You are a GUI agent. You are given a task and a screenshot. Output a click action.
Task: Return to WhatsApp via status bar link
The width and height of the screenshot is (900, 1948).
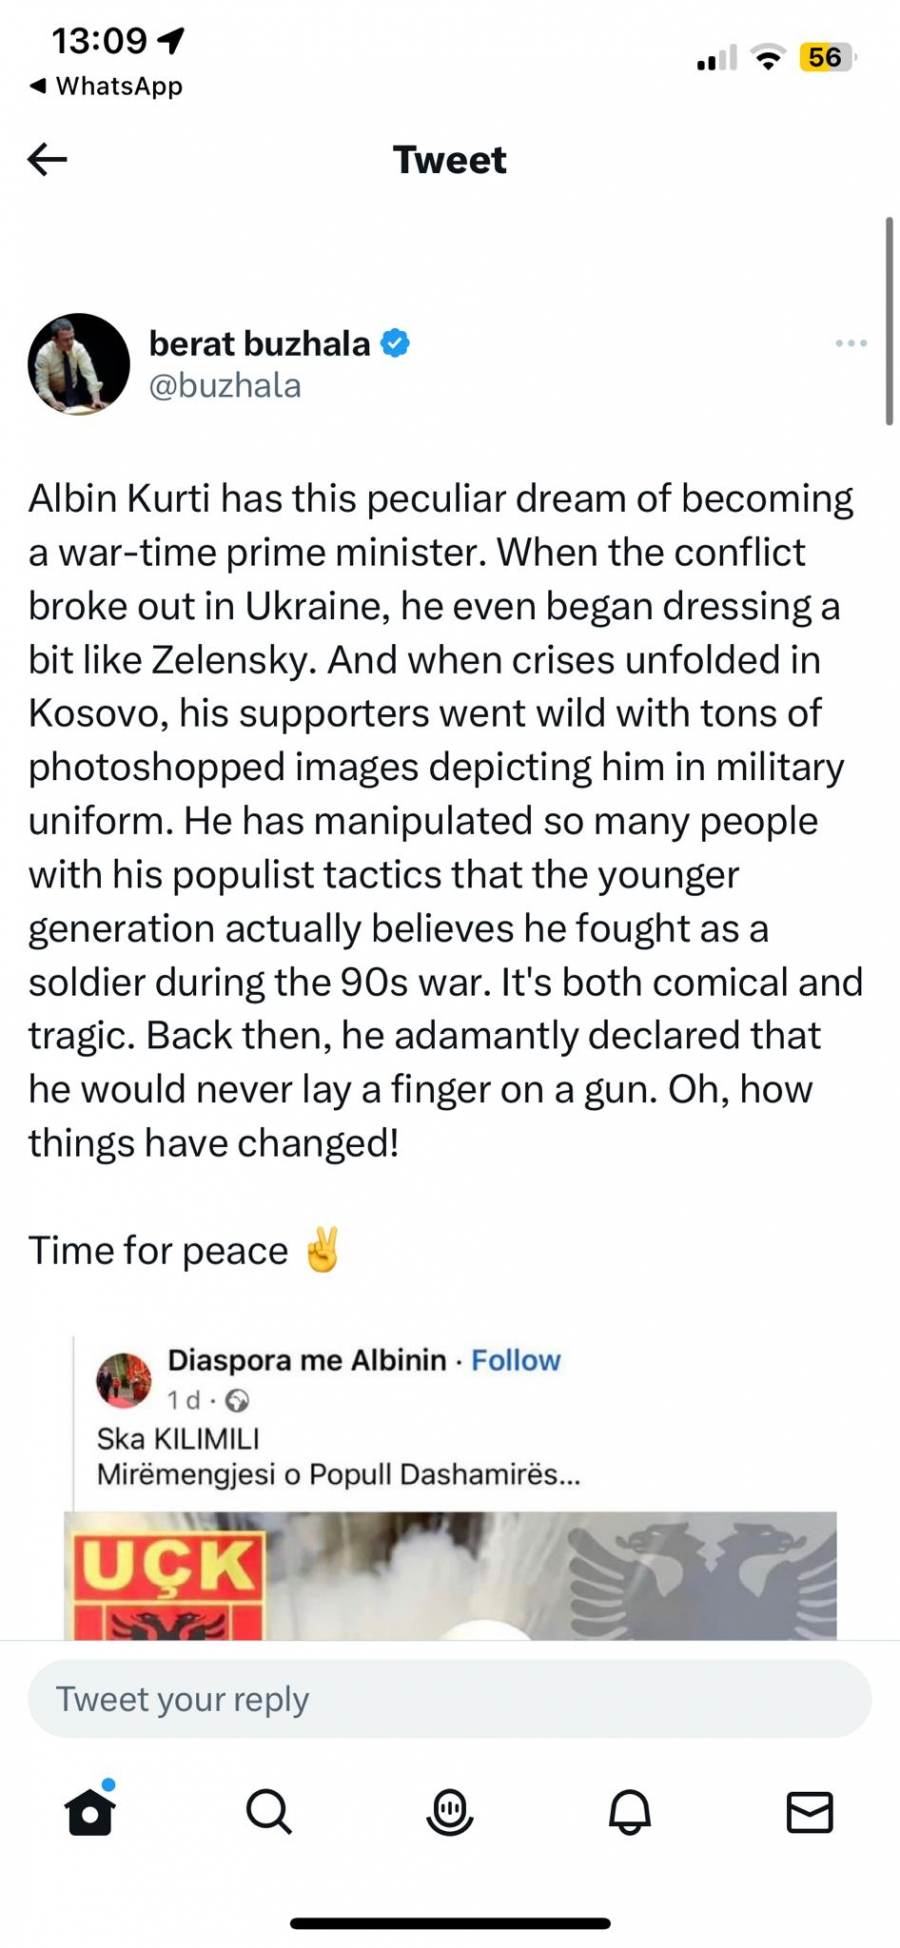click(x=106, y=86)
